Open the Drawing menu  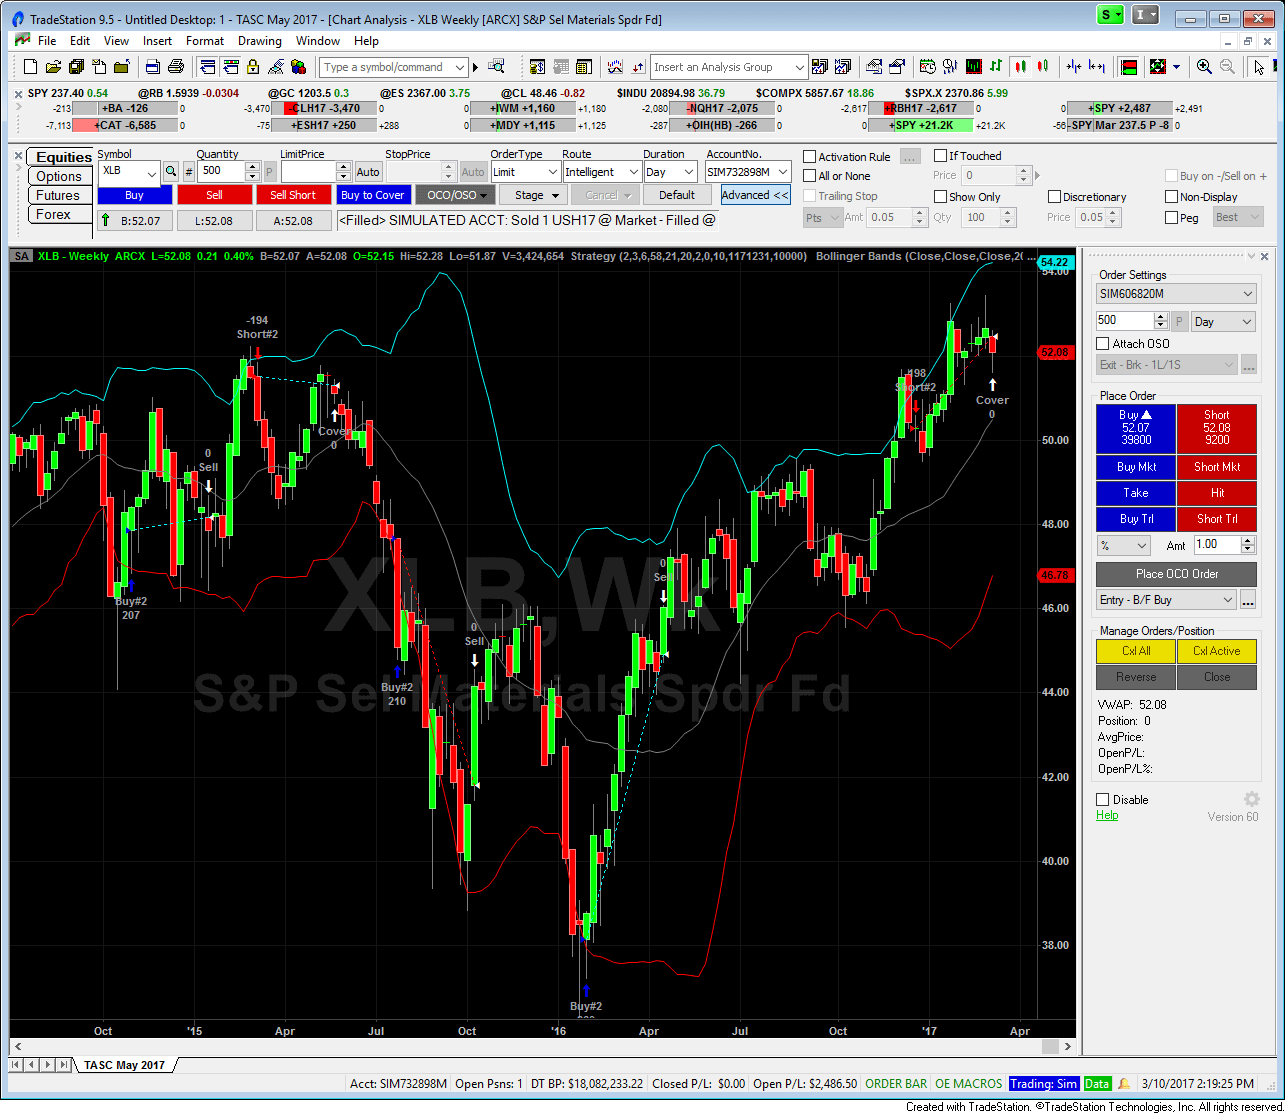pyautogui.click(x=260, y=41)
